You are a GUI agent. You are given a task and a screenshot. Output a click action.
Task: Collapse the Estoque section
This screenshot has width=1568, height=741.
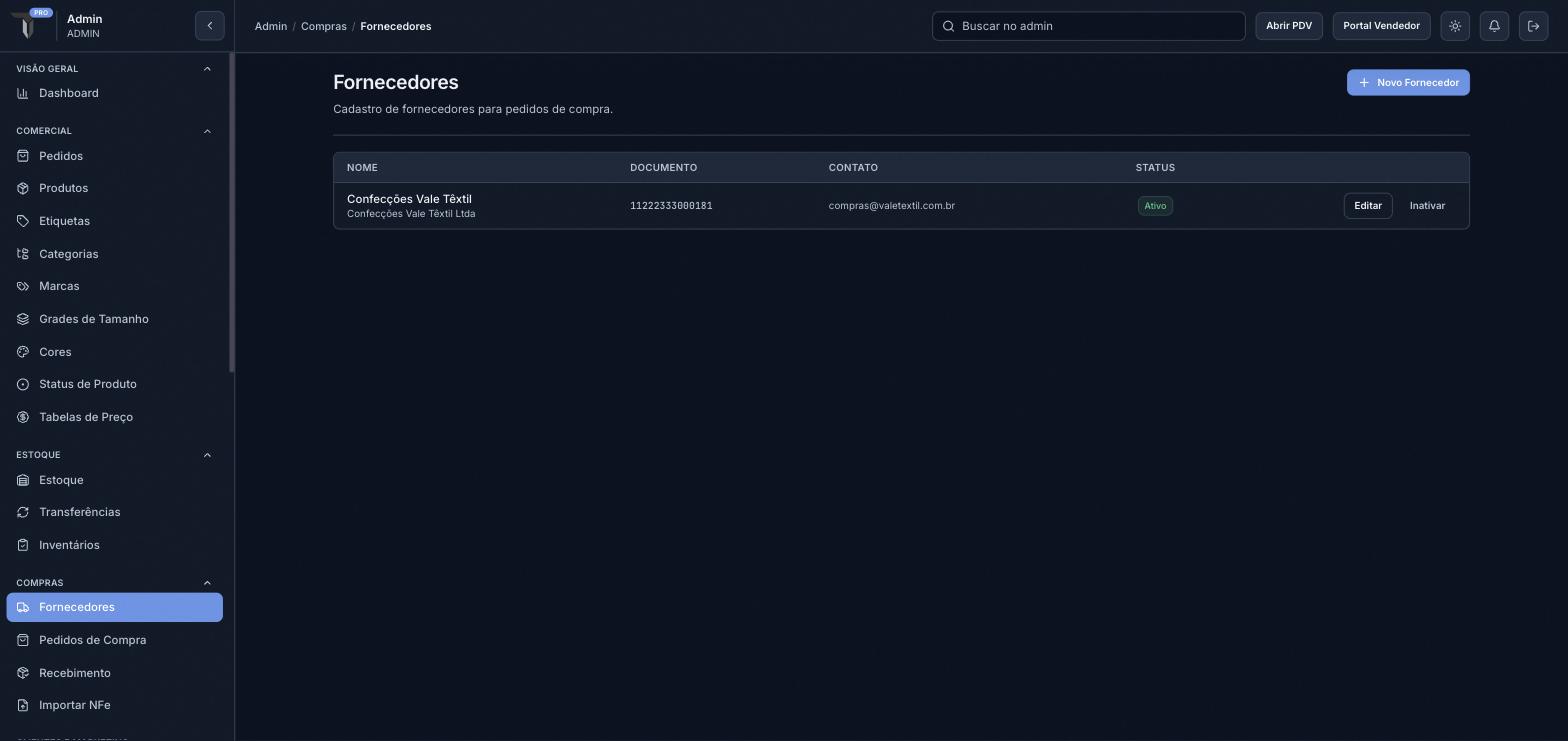pos(207,455)
